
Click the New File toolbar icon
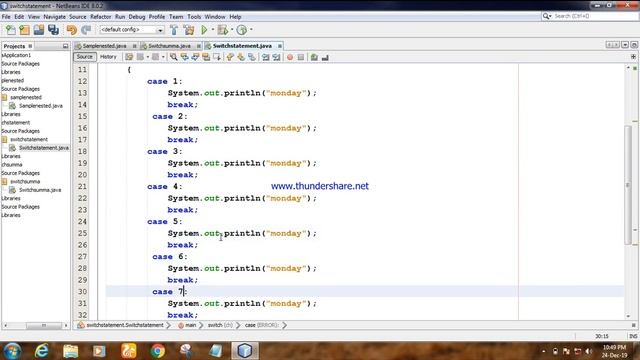[x=11, y=30]
